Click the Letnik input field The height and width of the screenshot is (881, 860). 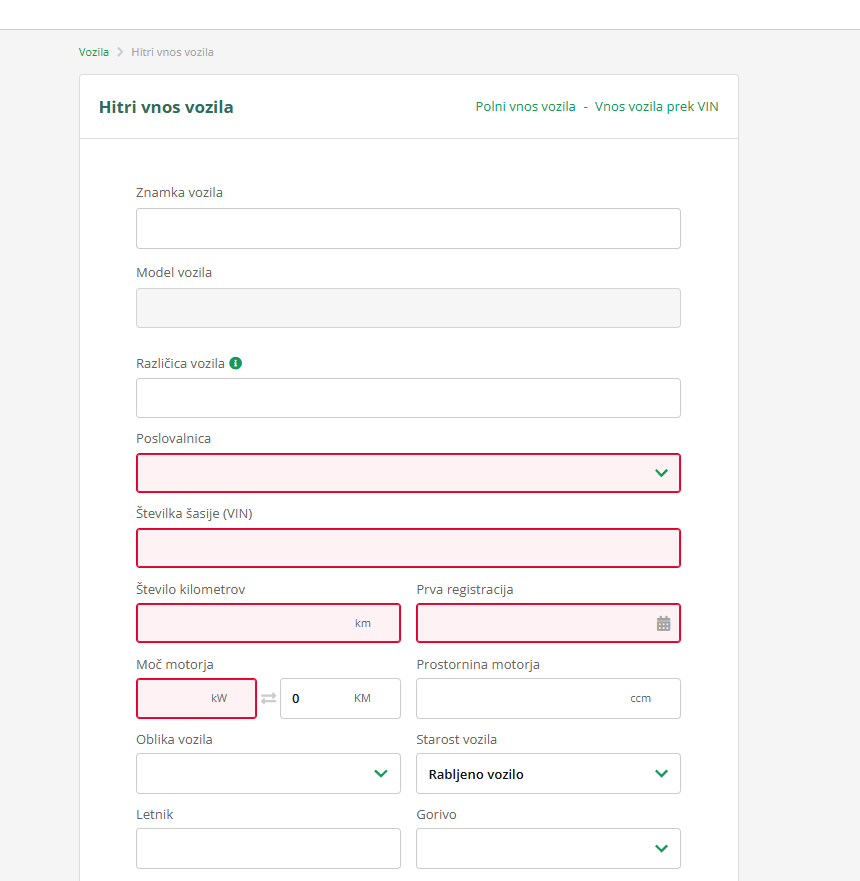(268, 848)
